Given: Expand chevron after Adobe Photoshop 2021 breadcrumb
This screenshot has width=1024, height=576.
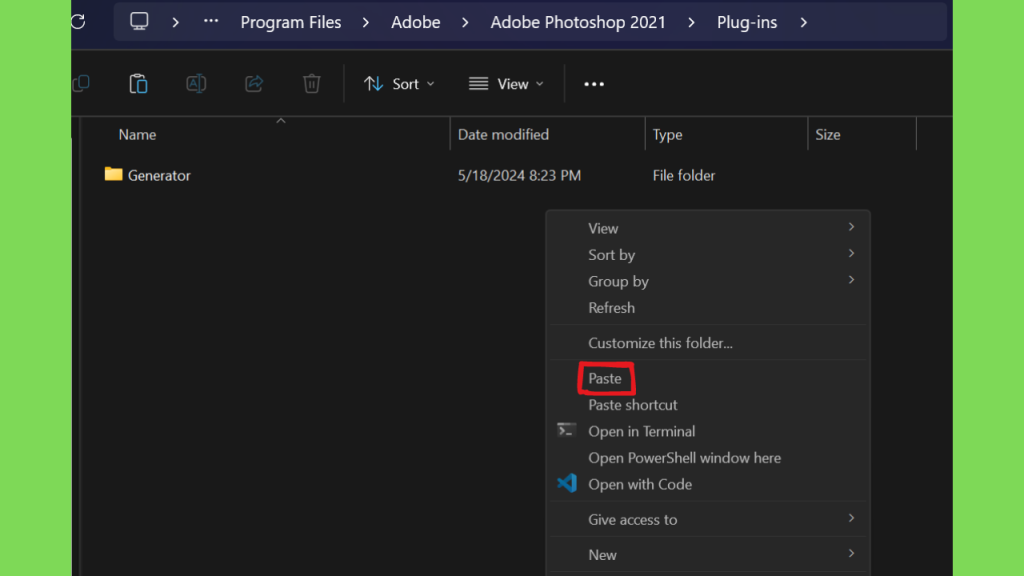Looking at the screenshot, I should [692, 22].
